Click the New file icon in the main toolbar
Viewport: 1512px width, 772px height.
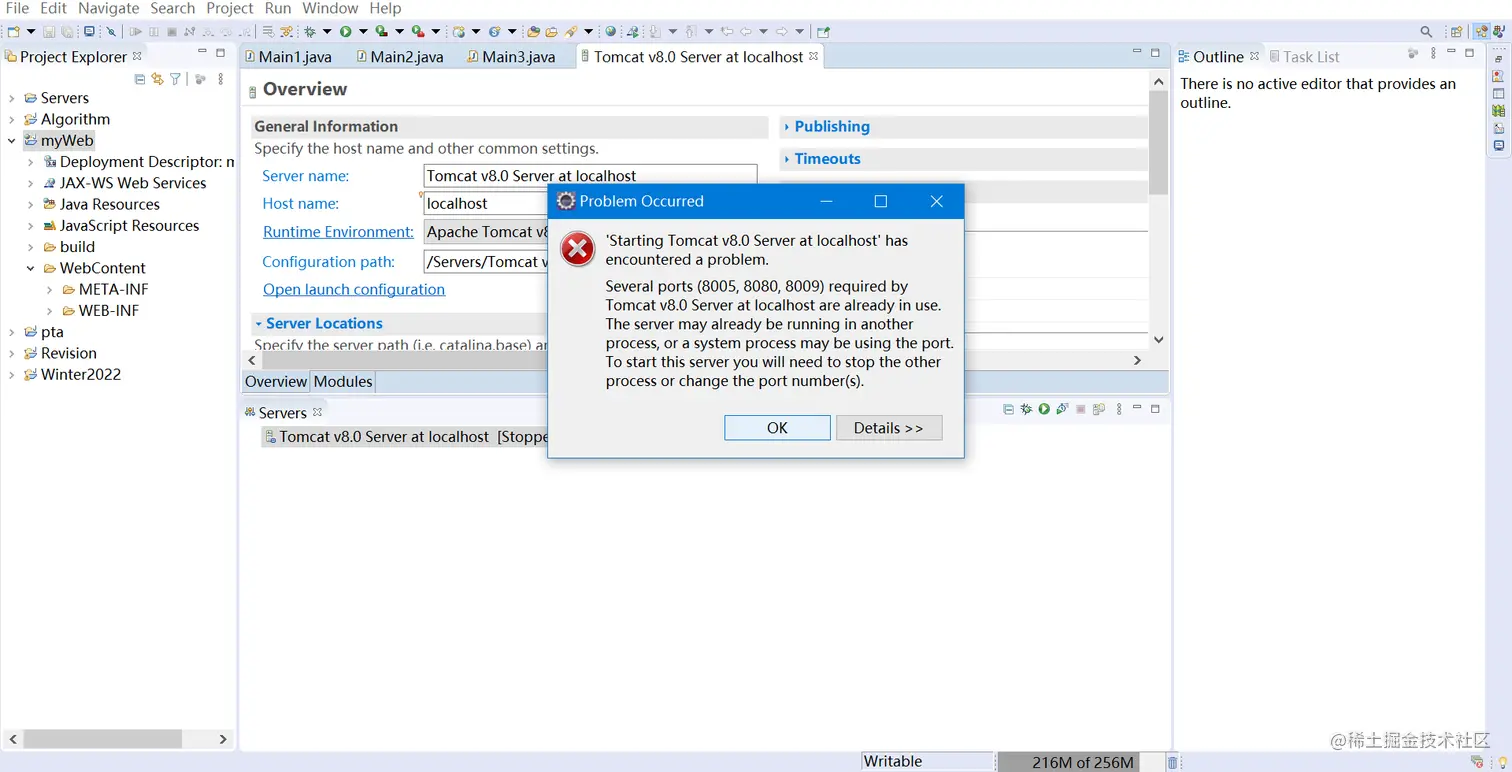pyautogui.click(x=13, y=32)
